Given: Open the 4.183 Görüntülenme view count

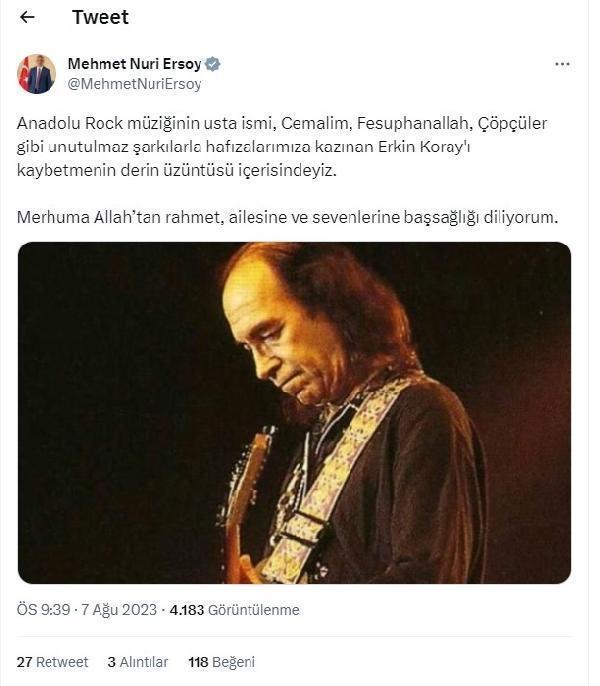Looking at the screenshot, I should [x=234, y=610].
